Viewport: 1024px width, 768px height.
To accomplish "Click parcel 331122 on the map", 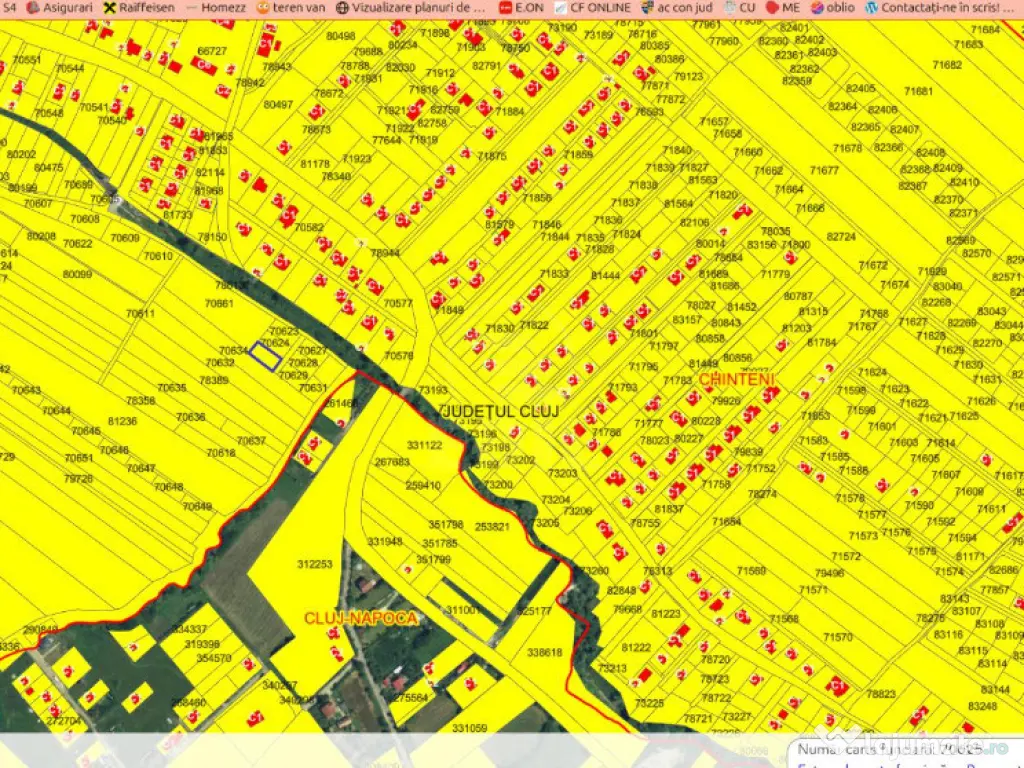I will pyautogui.click(x=424, y=445).
